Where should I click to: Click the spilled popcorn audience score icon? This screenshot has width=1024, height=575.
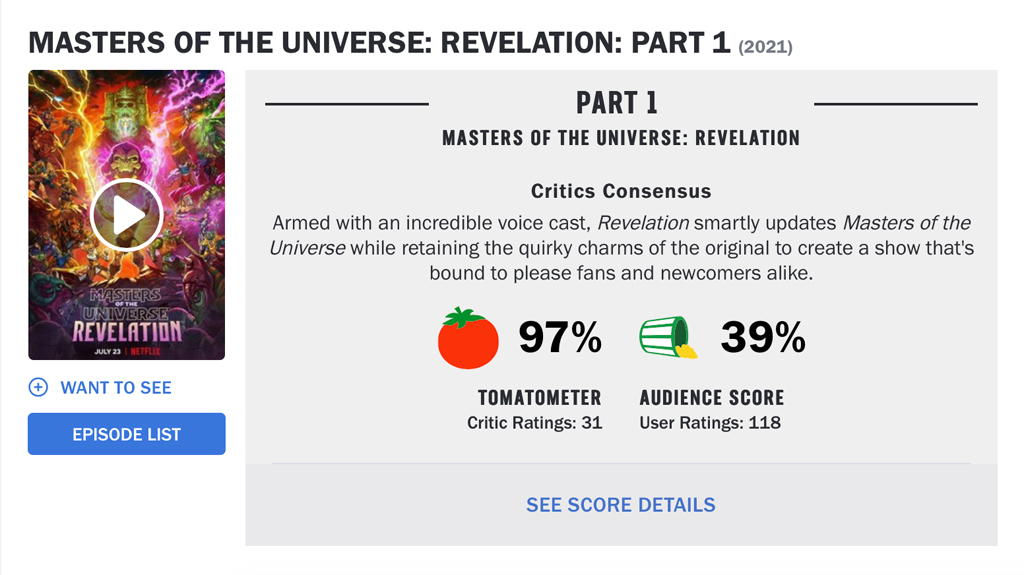[x=668, y=337]
